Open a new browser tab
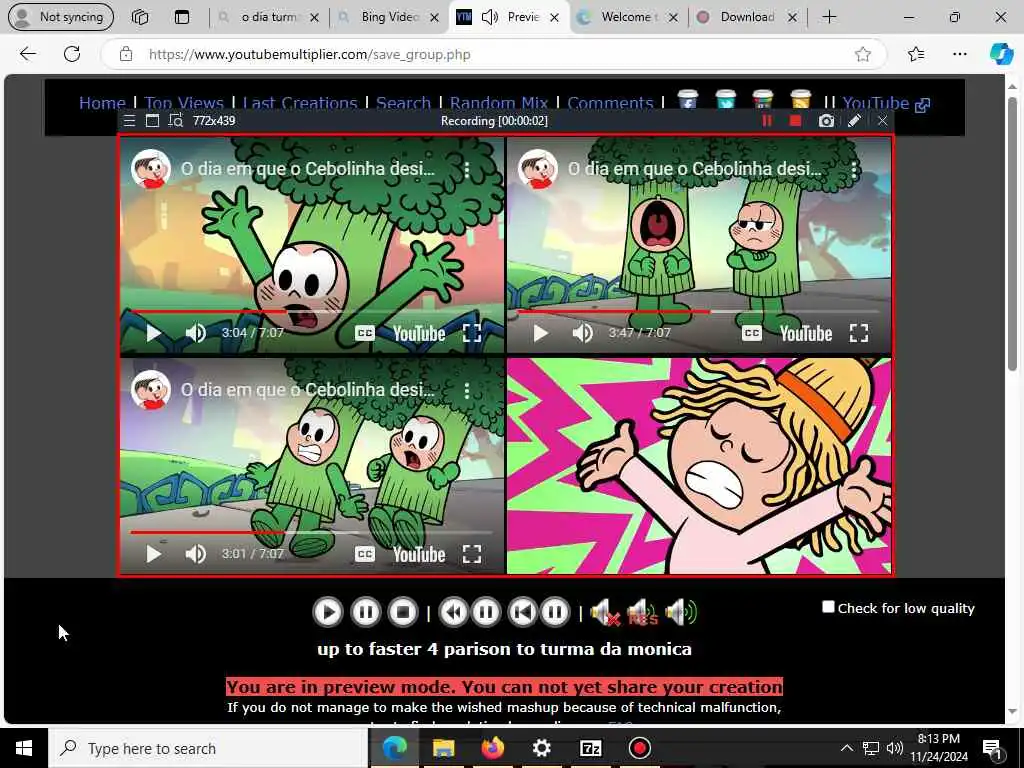This screenshot has width=1024, height=768. tap(829, 17)
